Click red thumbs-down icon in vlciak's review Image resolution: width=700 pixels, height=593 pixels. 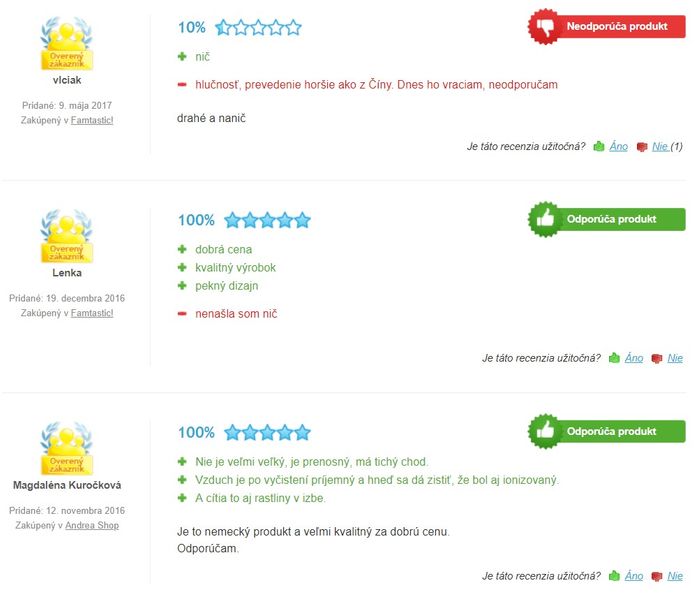[642, 146]
